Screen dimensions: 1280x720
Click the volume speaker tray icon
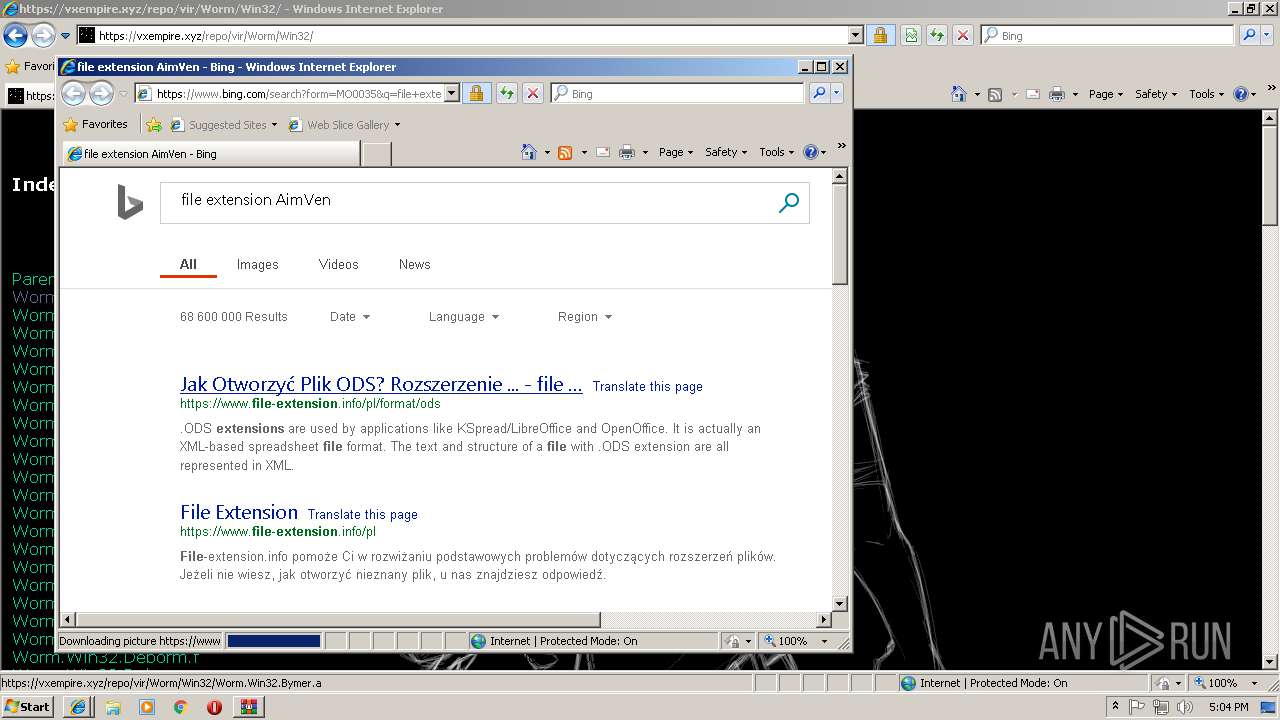(1185, 707)
